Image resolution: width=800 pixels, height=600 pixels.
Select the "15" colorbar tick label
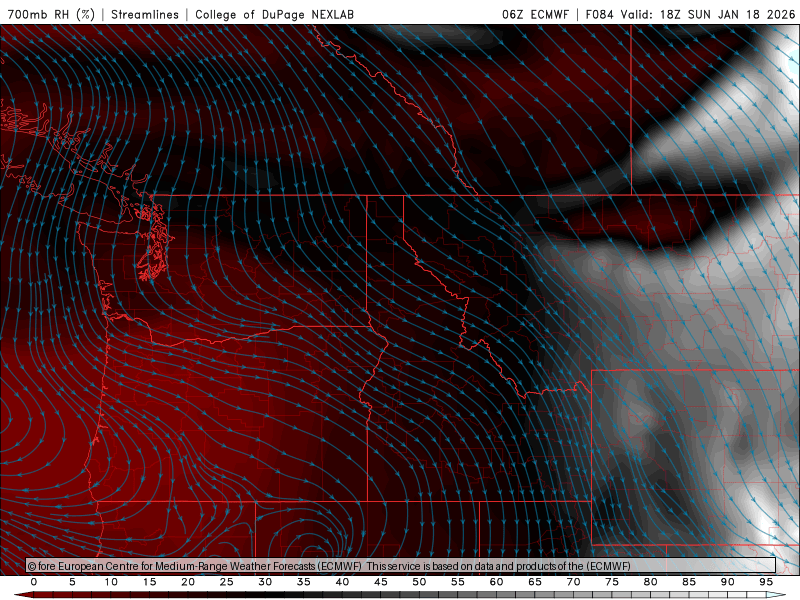(149, 582)
